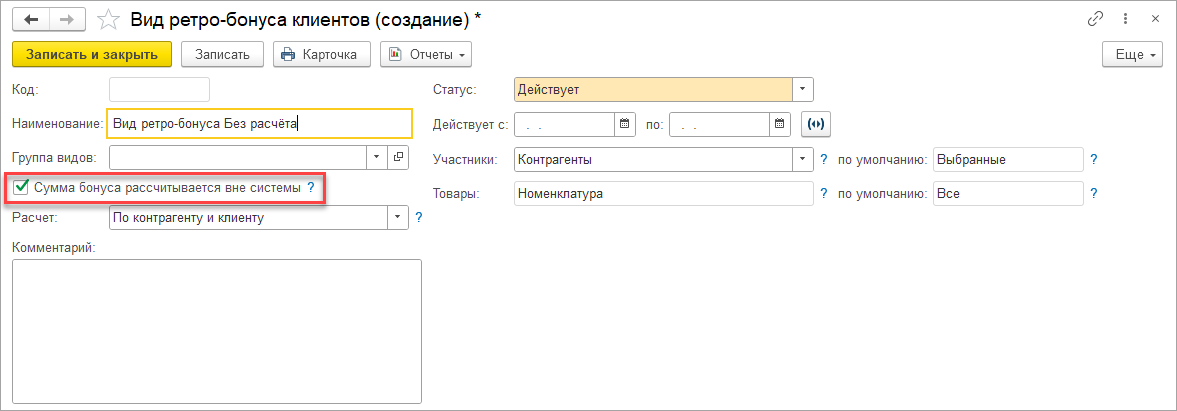
Task: Click the Карточка button
Action: 321,54
